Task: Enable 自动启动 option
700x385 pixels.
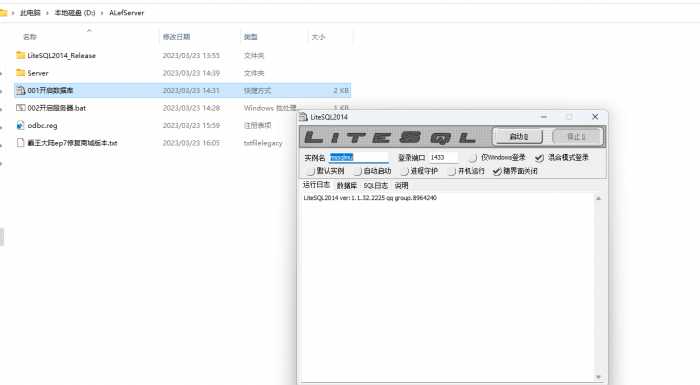Action: pyautogui.click(x=357, y=171)
